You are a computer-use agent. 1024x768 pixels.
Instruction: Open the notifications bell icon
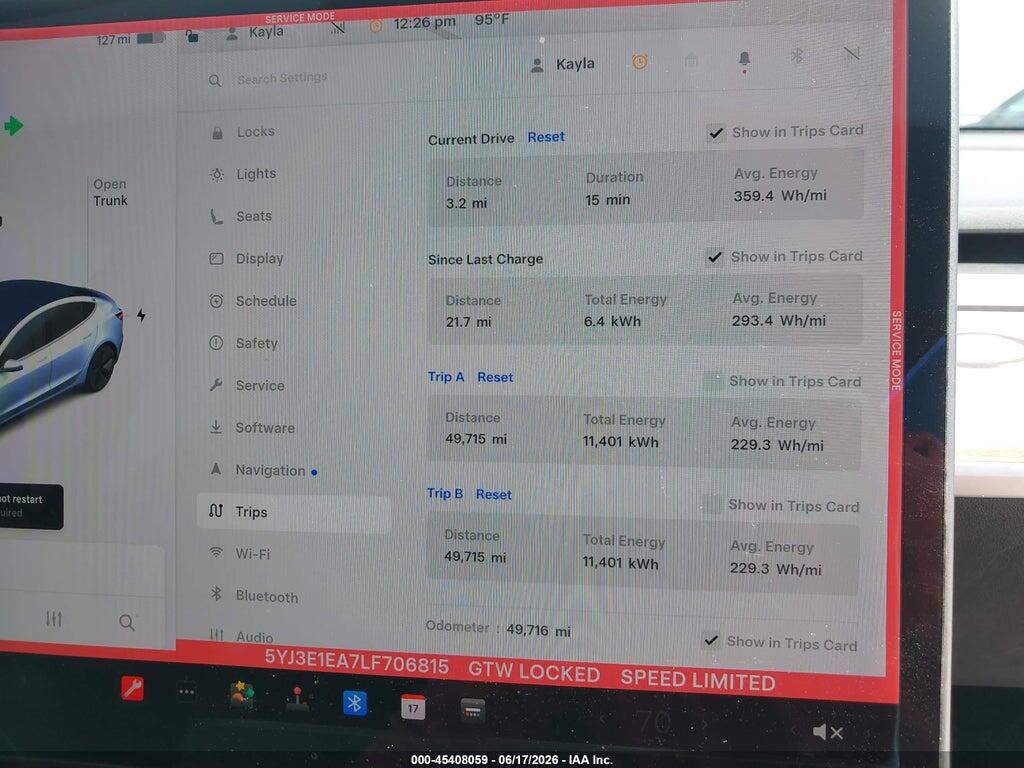[744, 59]
